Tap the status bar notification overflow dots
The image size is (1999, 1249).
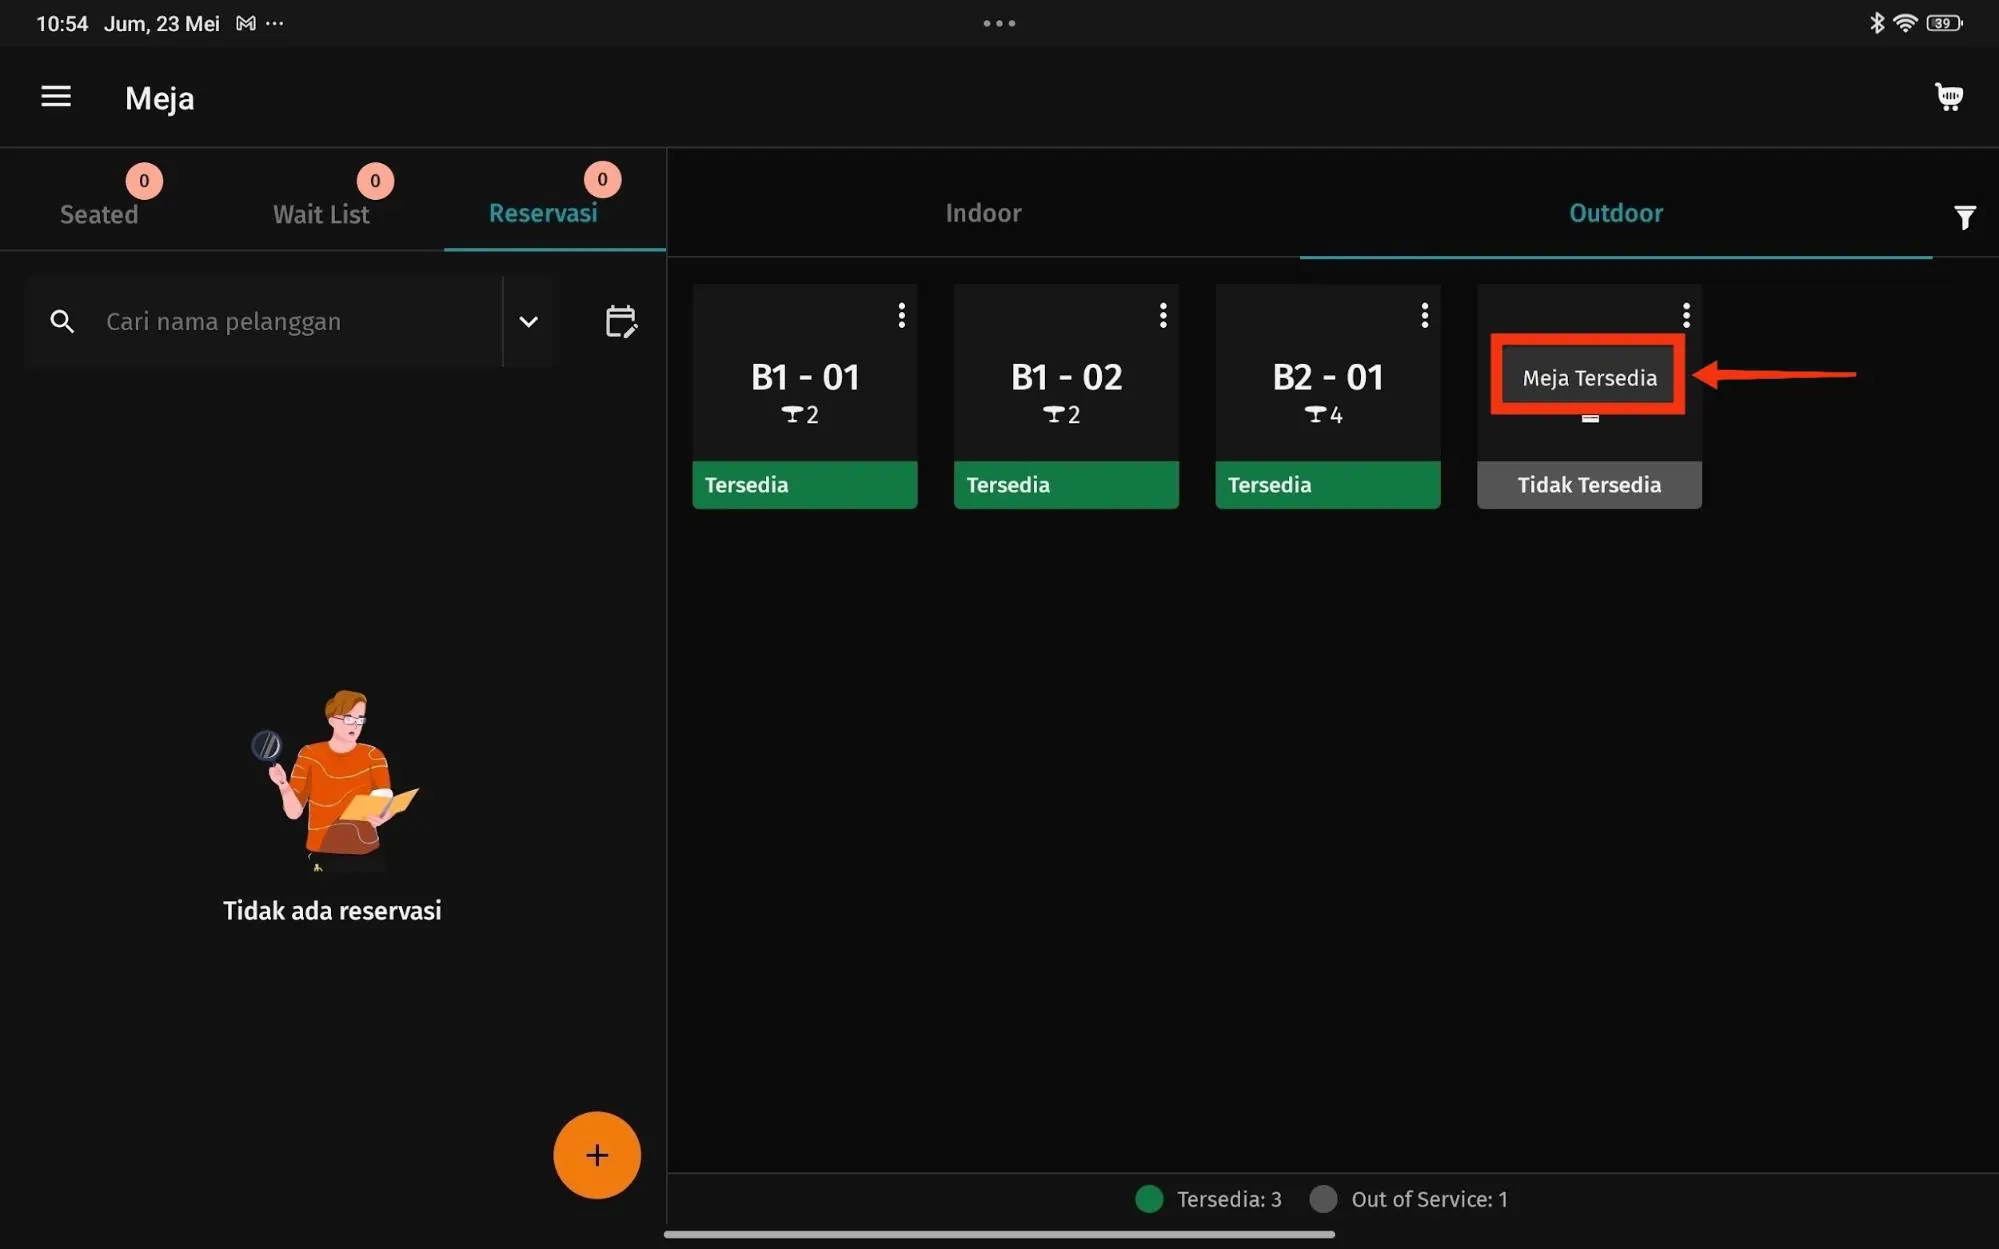[275, 23]
